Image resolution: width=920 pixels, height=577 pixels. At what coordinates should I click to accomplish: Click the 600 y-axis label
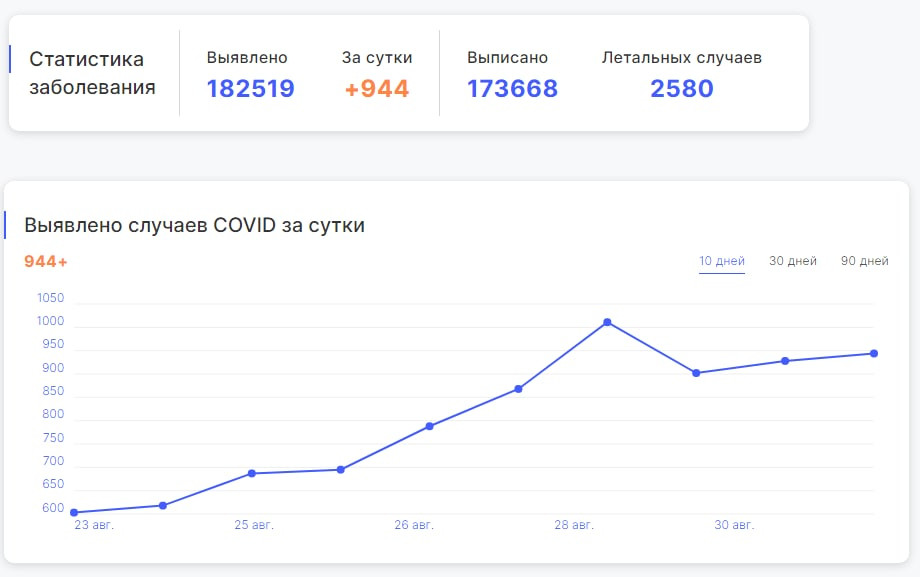53,508
